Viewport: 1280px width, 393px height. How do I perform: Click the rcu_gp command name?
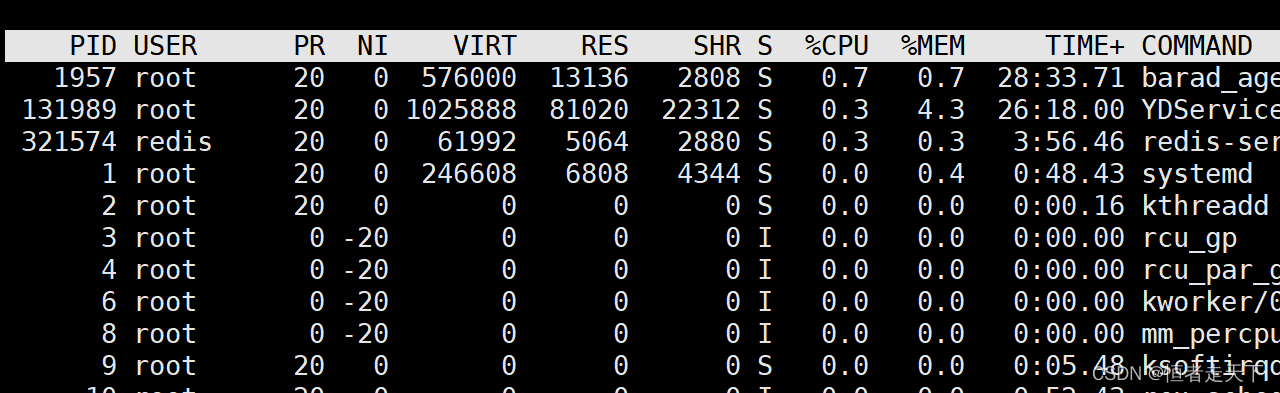(x=1189, y=239)
